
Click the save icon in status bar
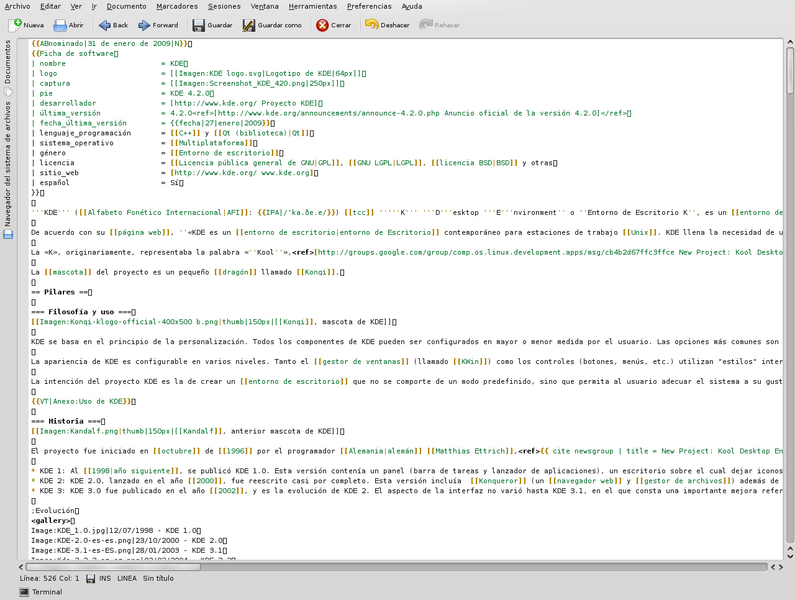(91, 578)
